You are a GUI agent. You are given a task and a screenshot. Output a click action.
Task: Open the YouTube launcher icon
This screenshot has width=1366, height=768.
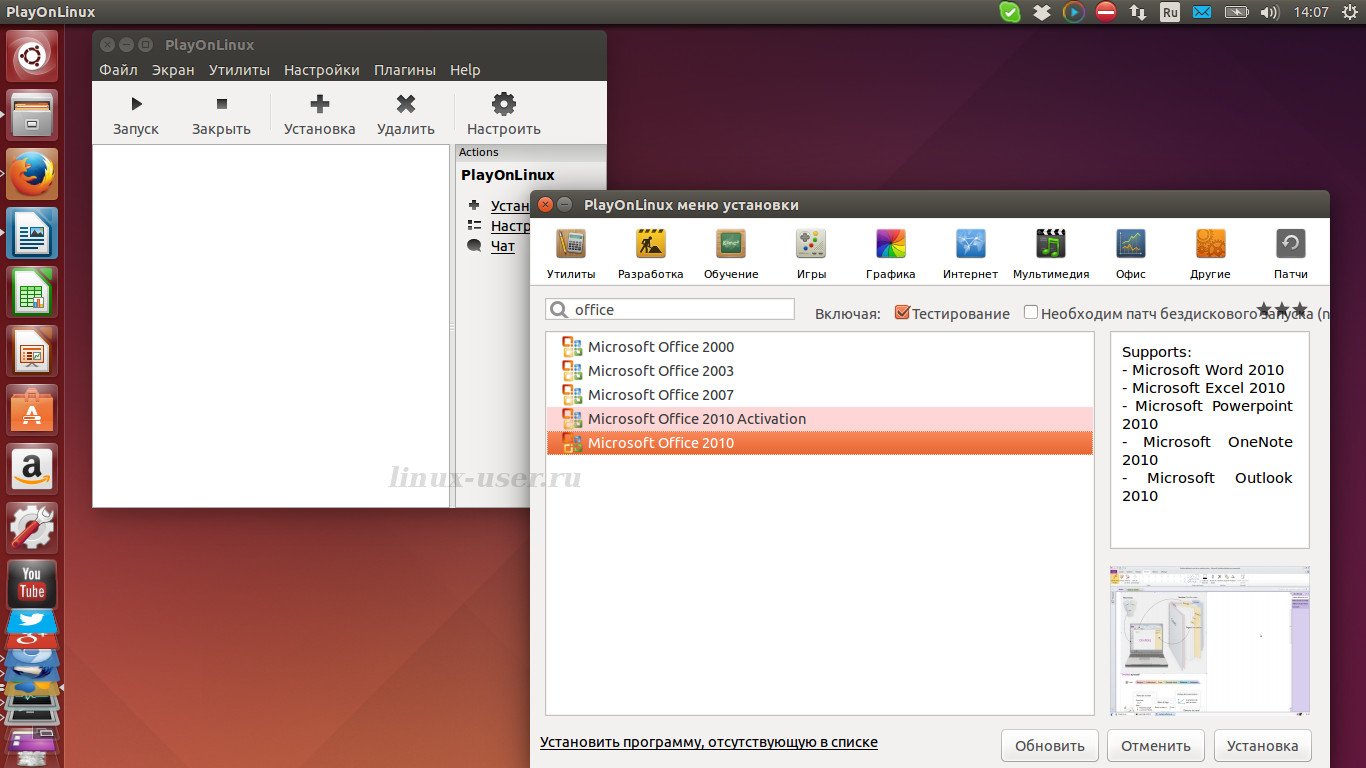(x=32, y=585)
